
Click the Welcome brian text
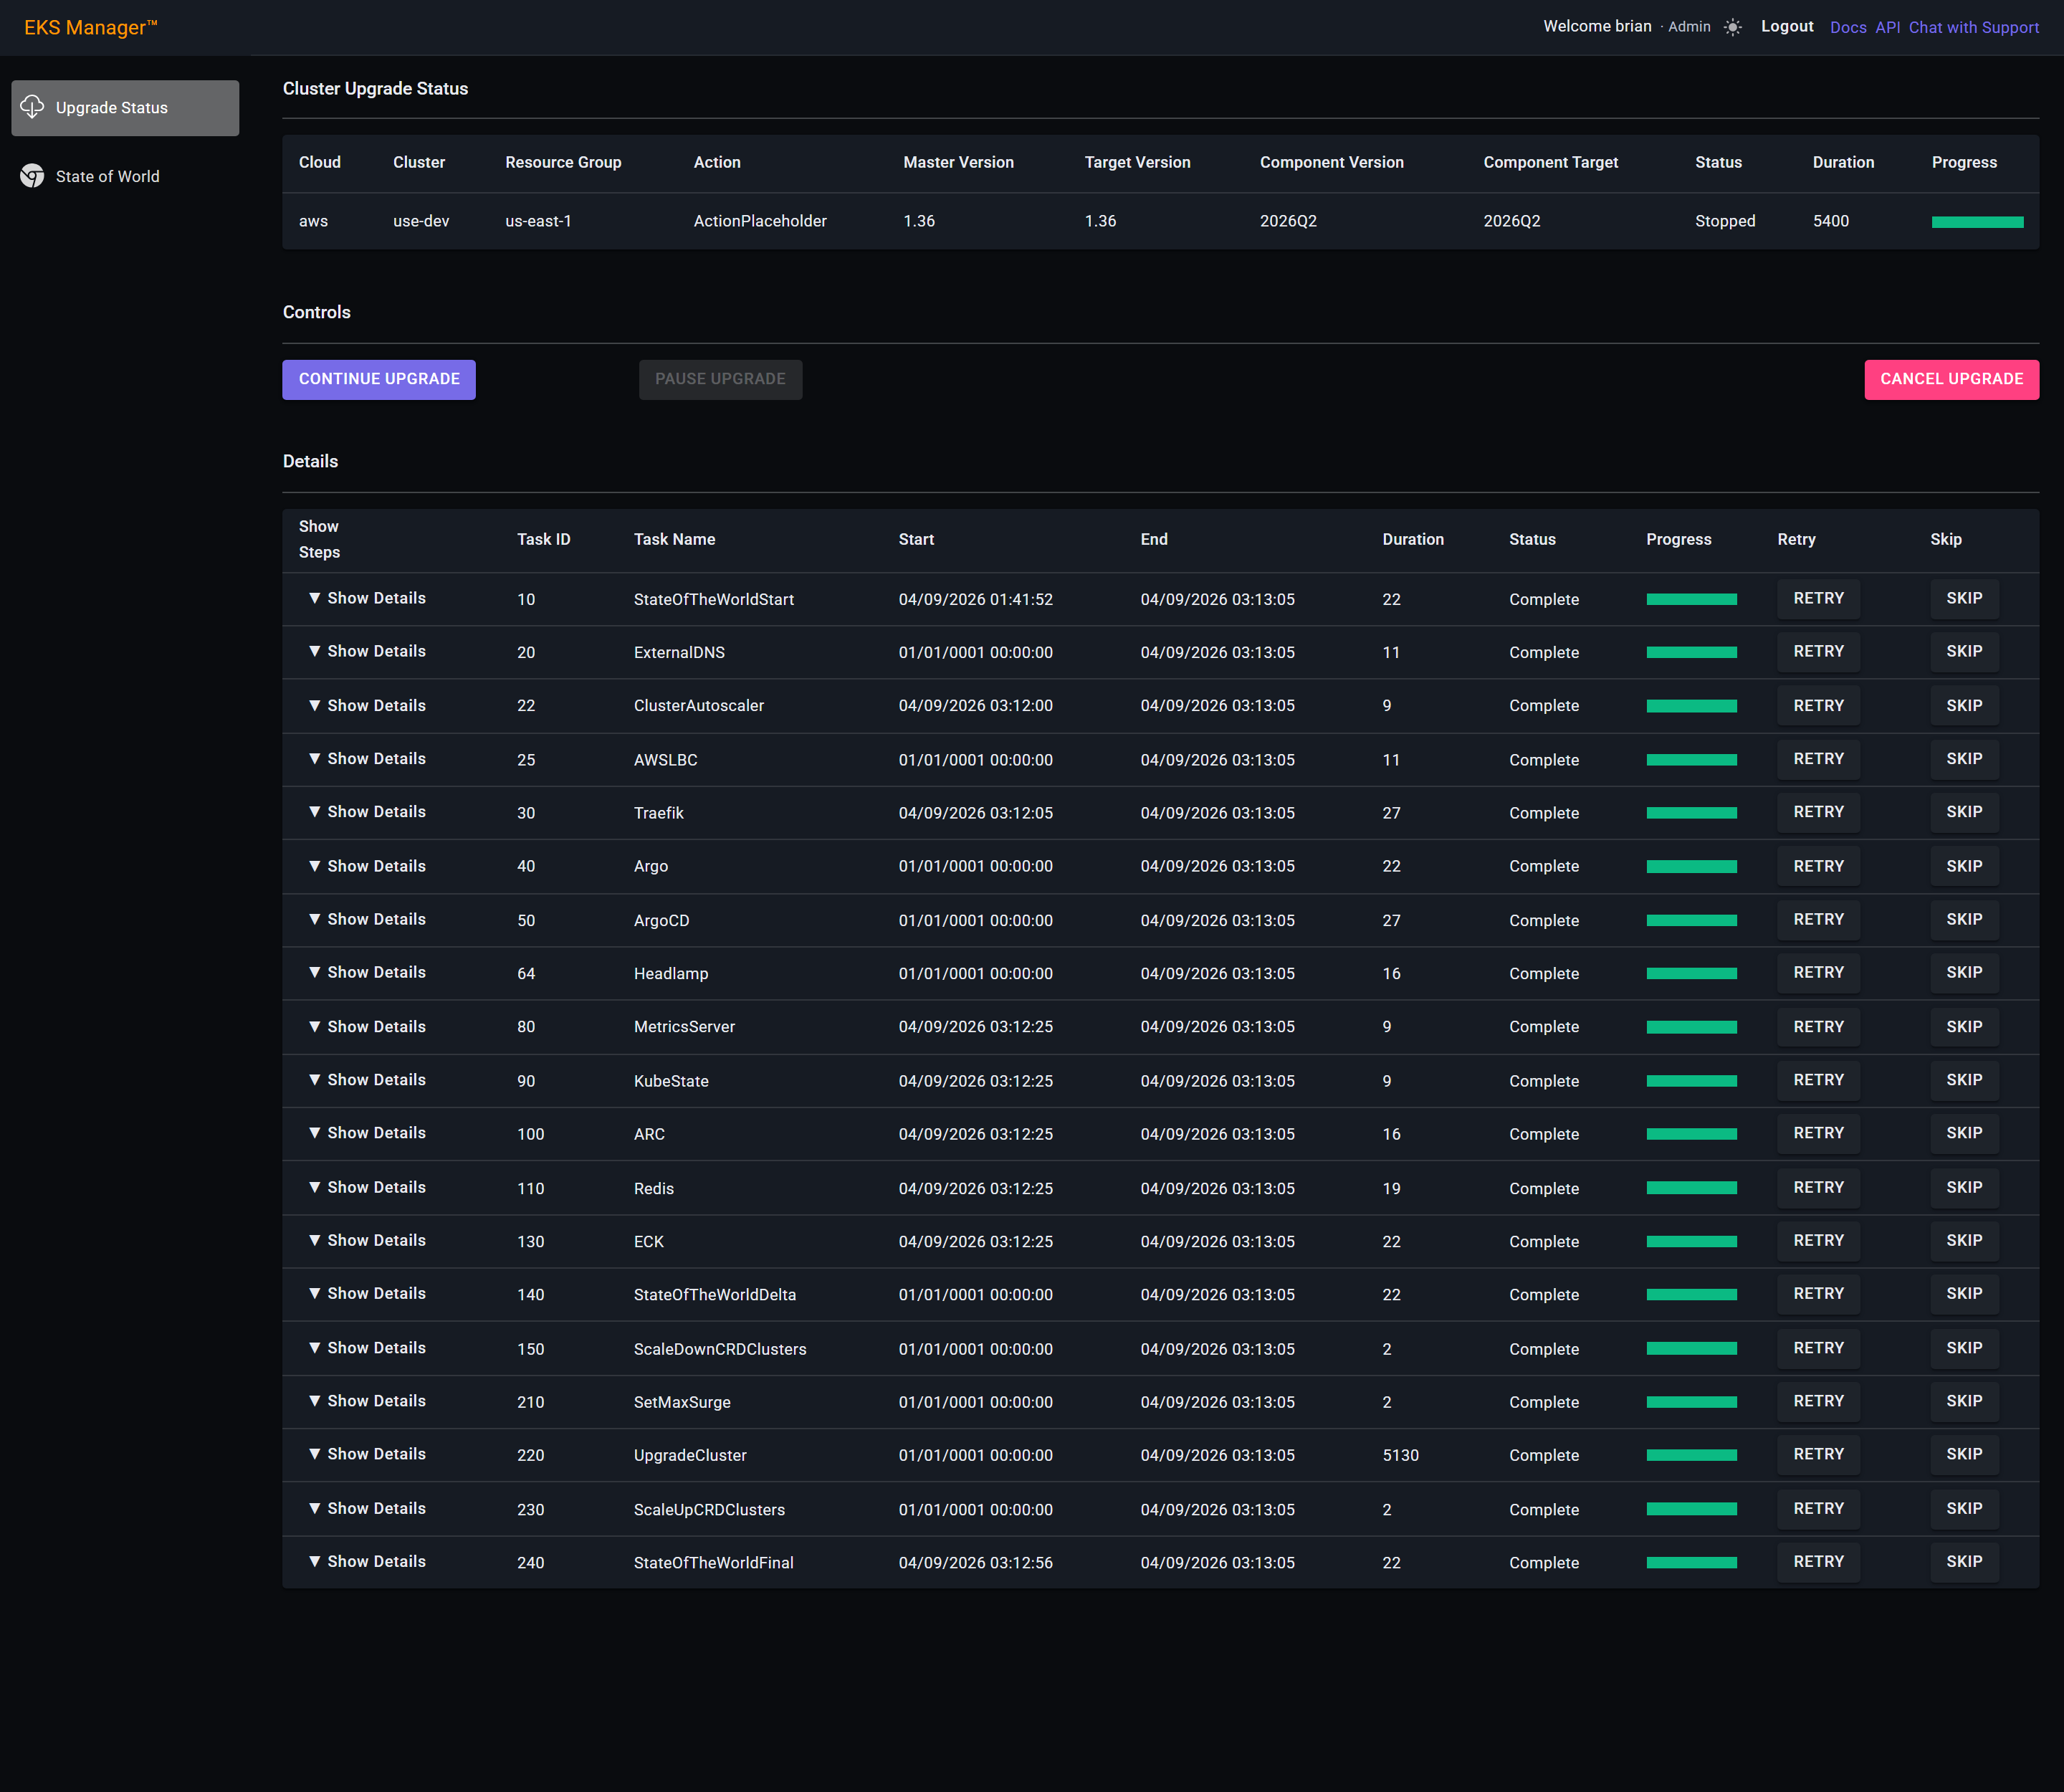[x=1597, y=26]
